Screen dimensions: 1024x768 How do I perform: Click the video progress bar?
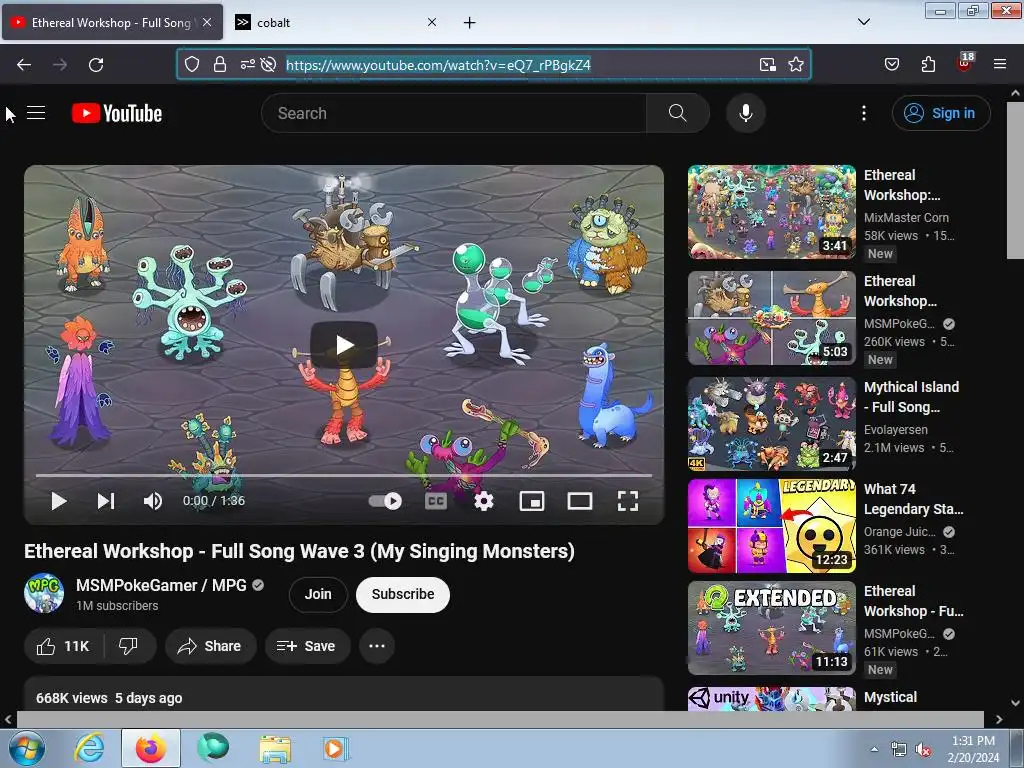click(344, 475)
